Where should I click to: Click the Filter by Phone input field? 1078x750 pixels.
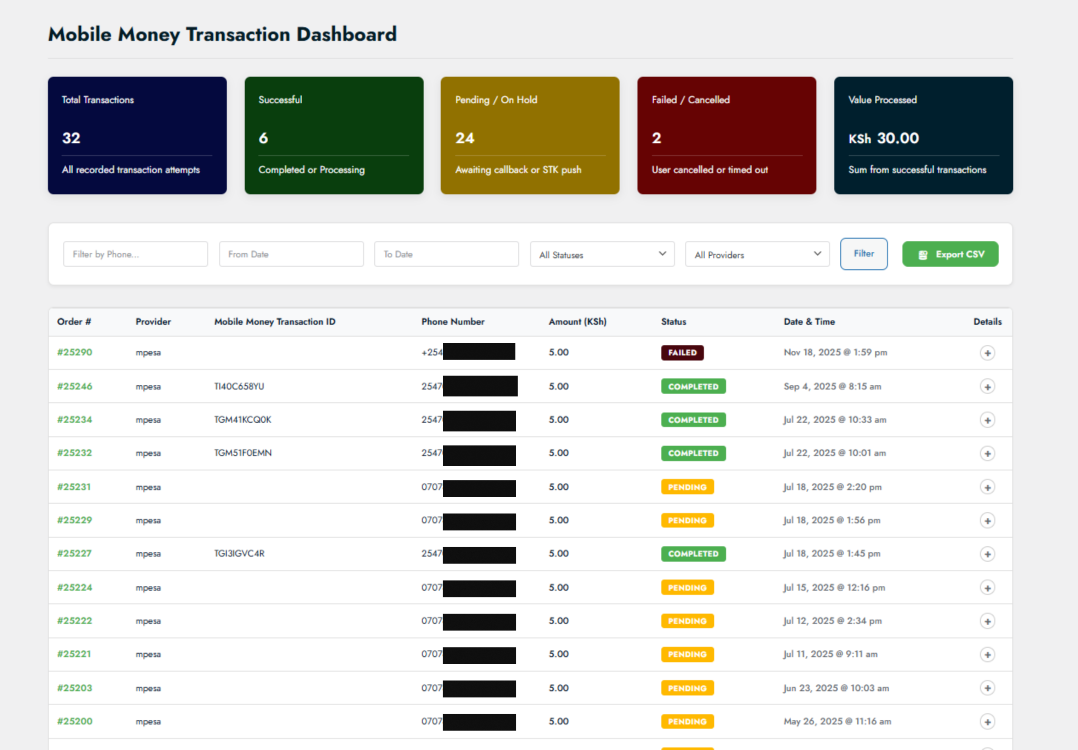135,254
